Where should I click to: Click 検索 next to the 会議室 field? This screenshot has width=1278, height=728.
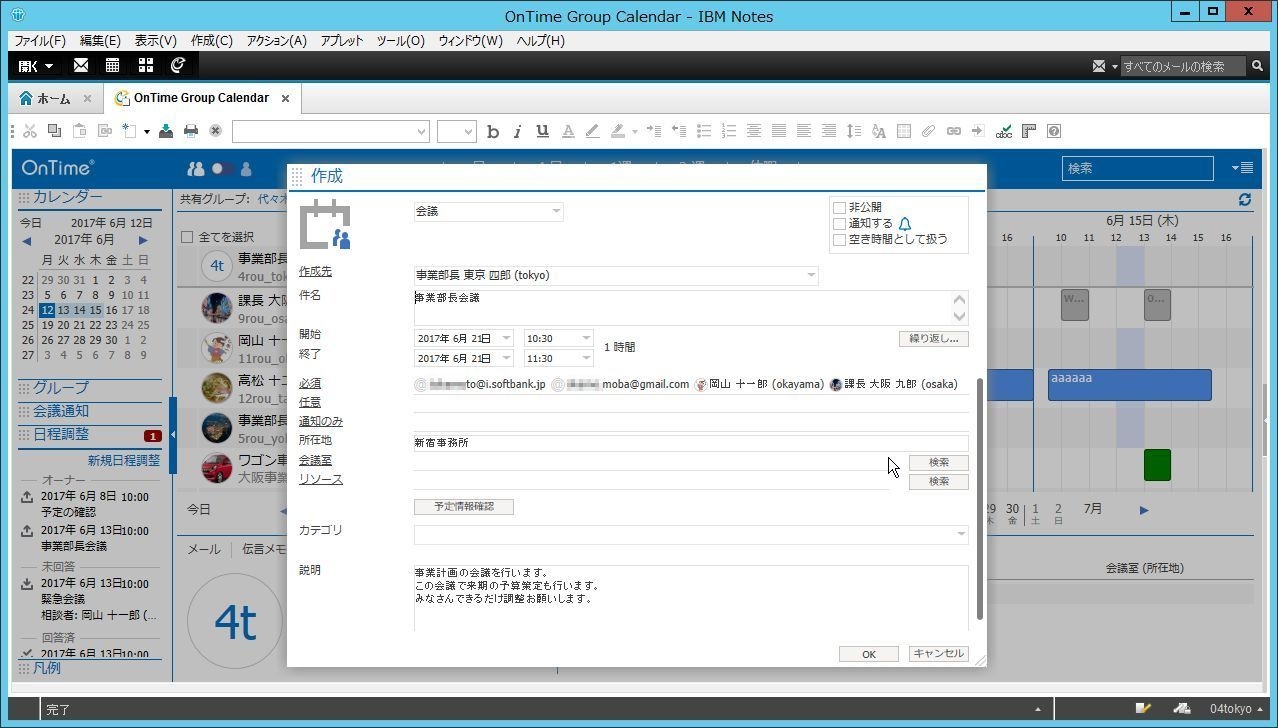click(937, 461)
